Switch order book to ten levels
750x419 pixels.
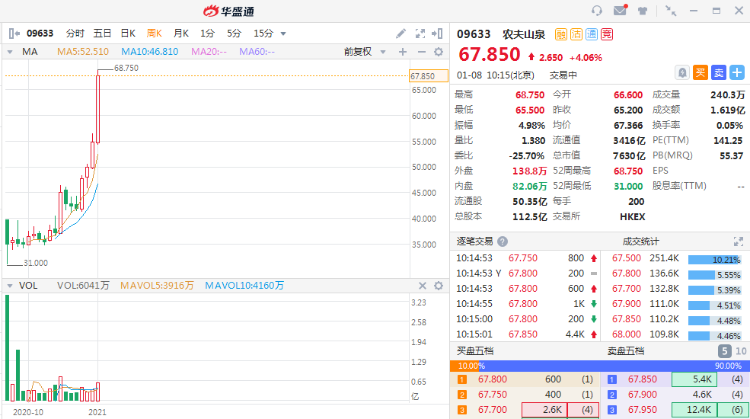[x=740, y=351]
